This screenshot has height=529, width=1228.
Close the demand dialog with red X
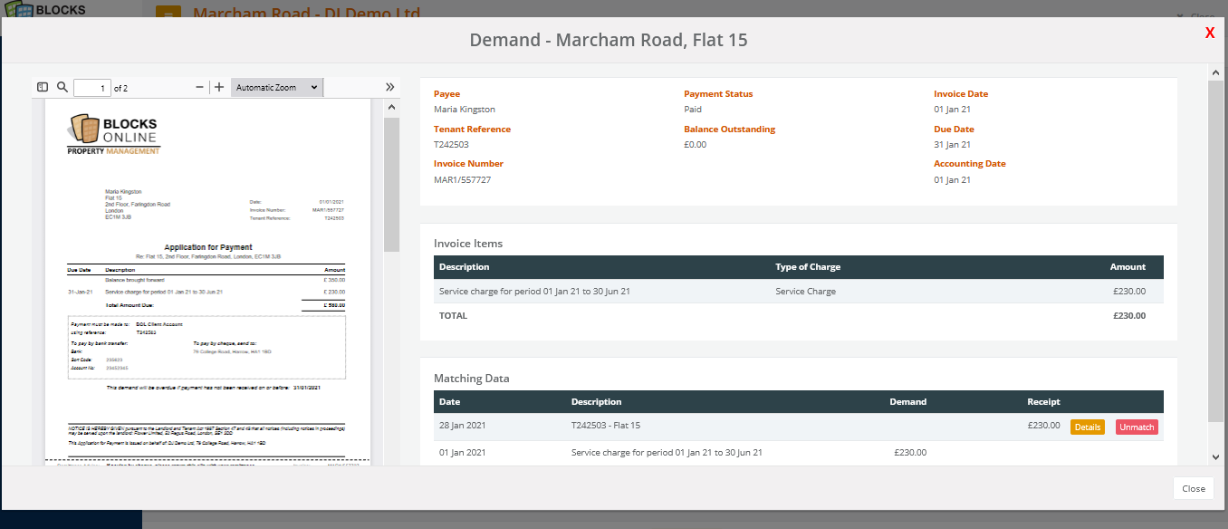1209,33
